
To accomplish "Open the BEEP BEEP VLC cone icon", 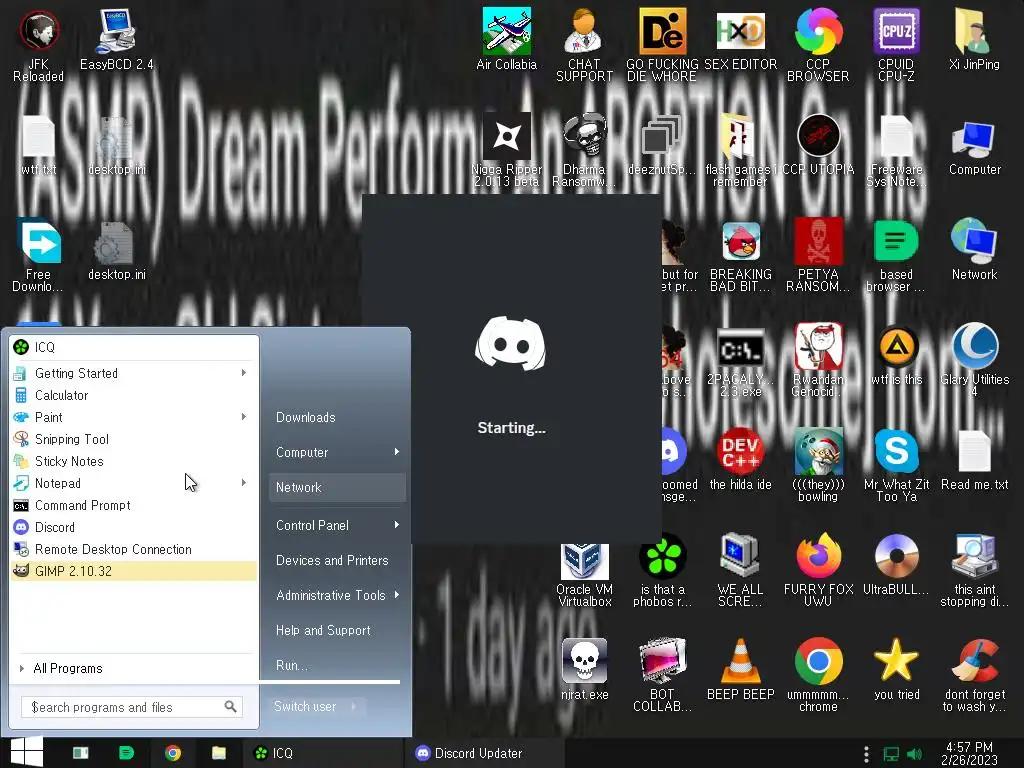I will coord(741,669).
